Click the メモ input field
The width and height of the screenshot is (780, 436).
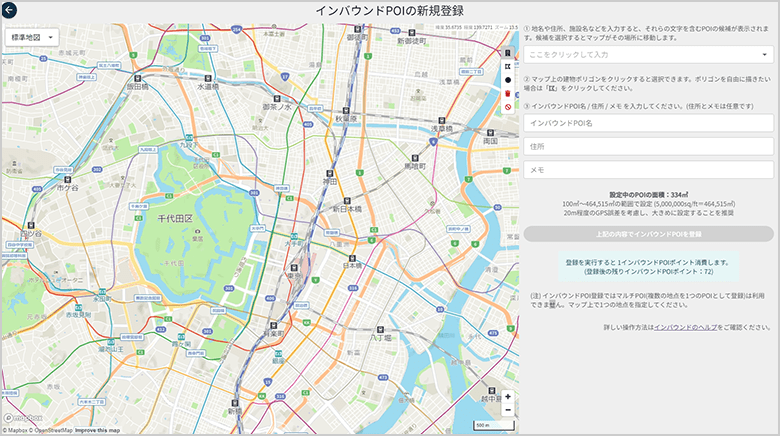649,170
